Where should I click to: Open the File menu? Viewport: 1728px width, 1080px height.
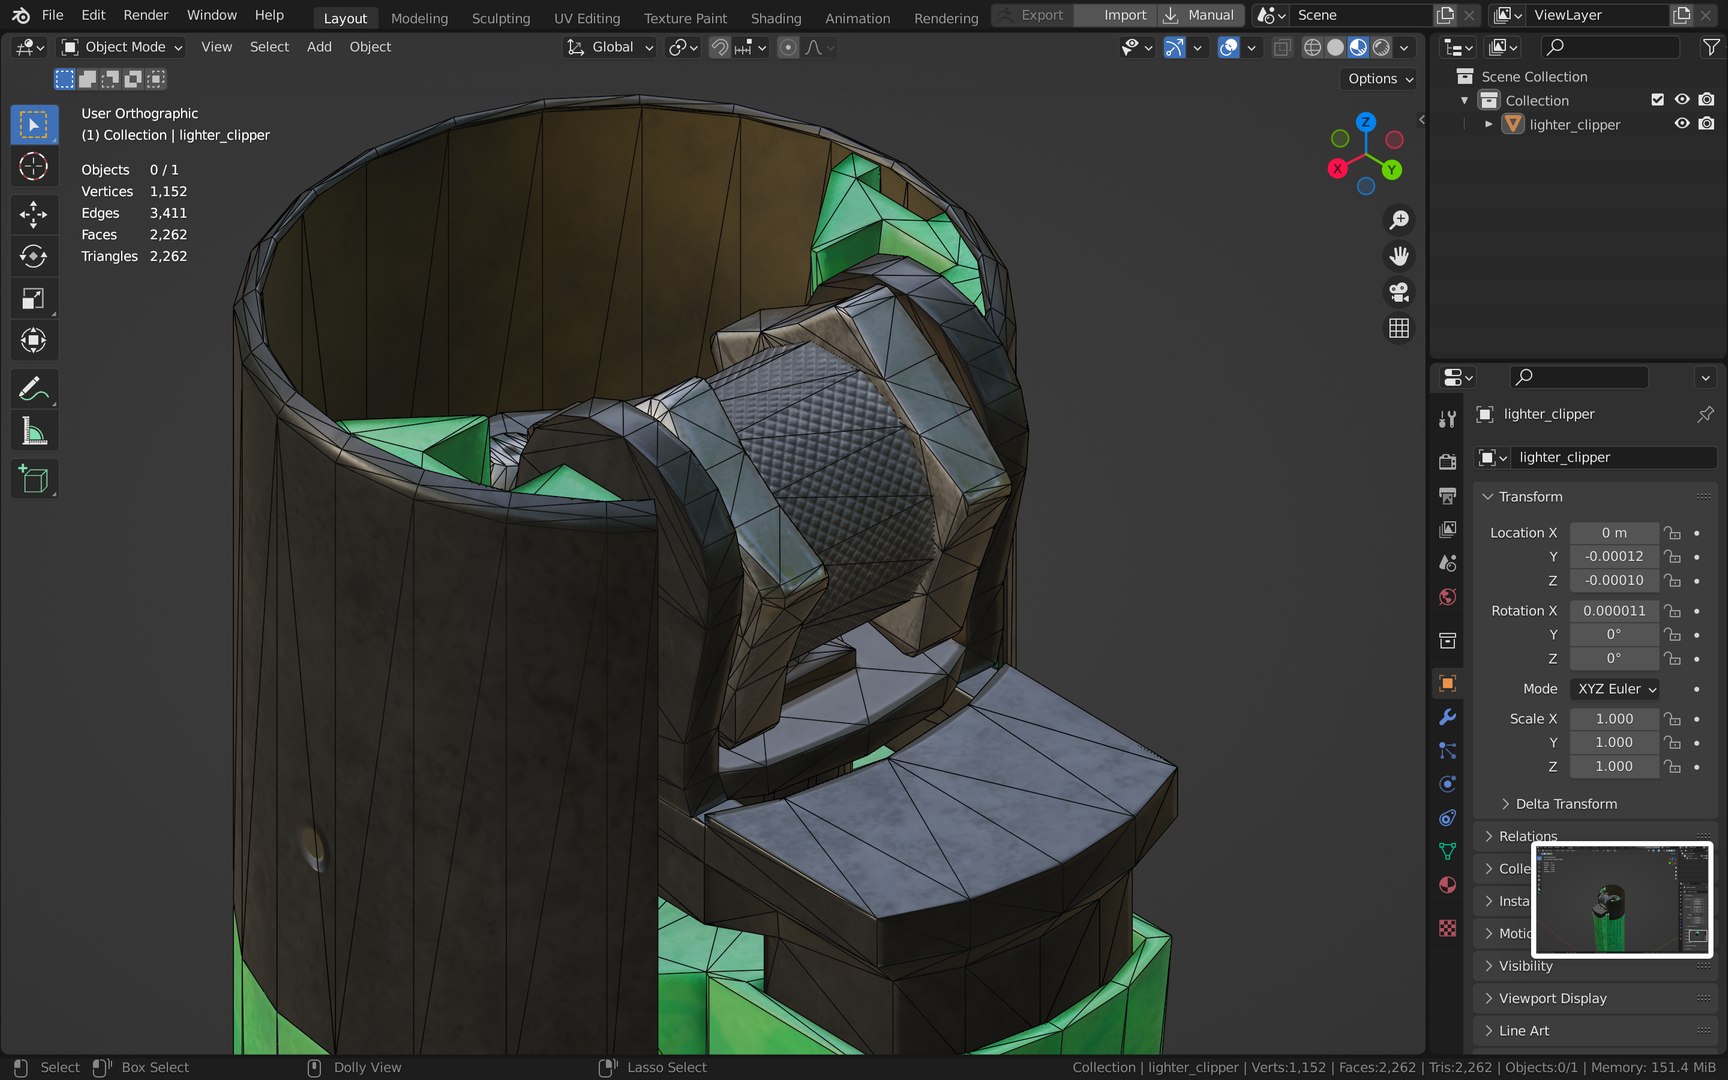point(53,15)
